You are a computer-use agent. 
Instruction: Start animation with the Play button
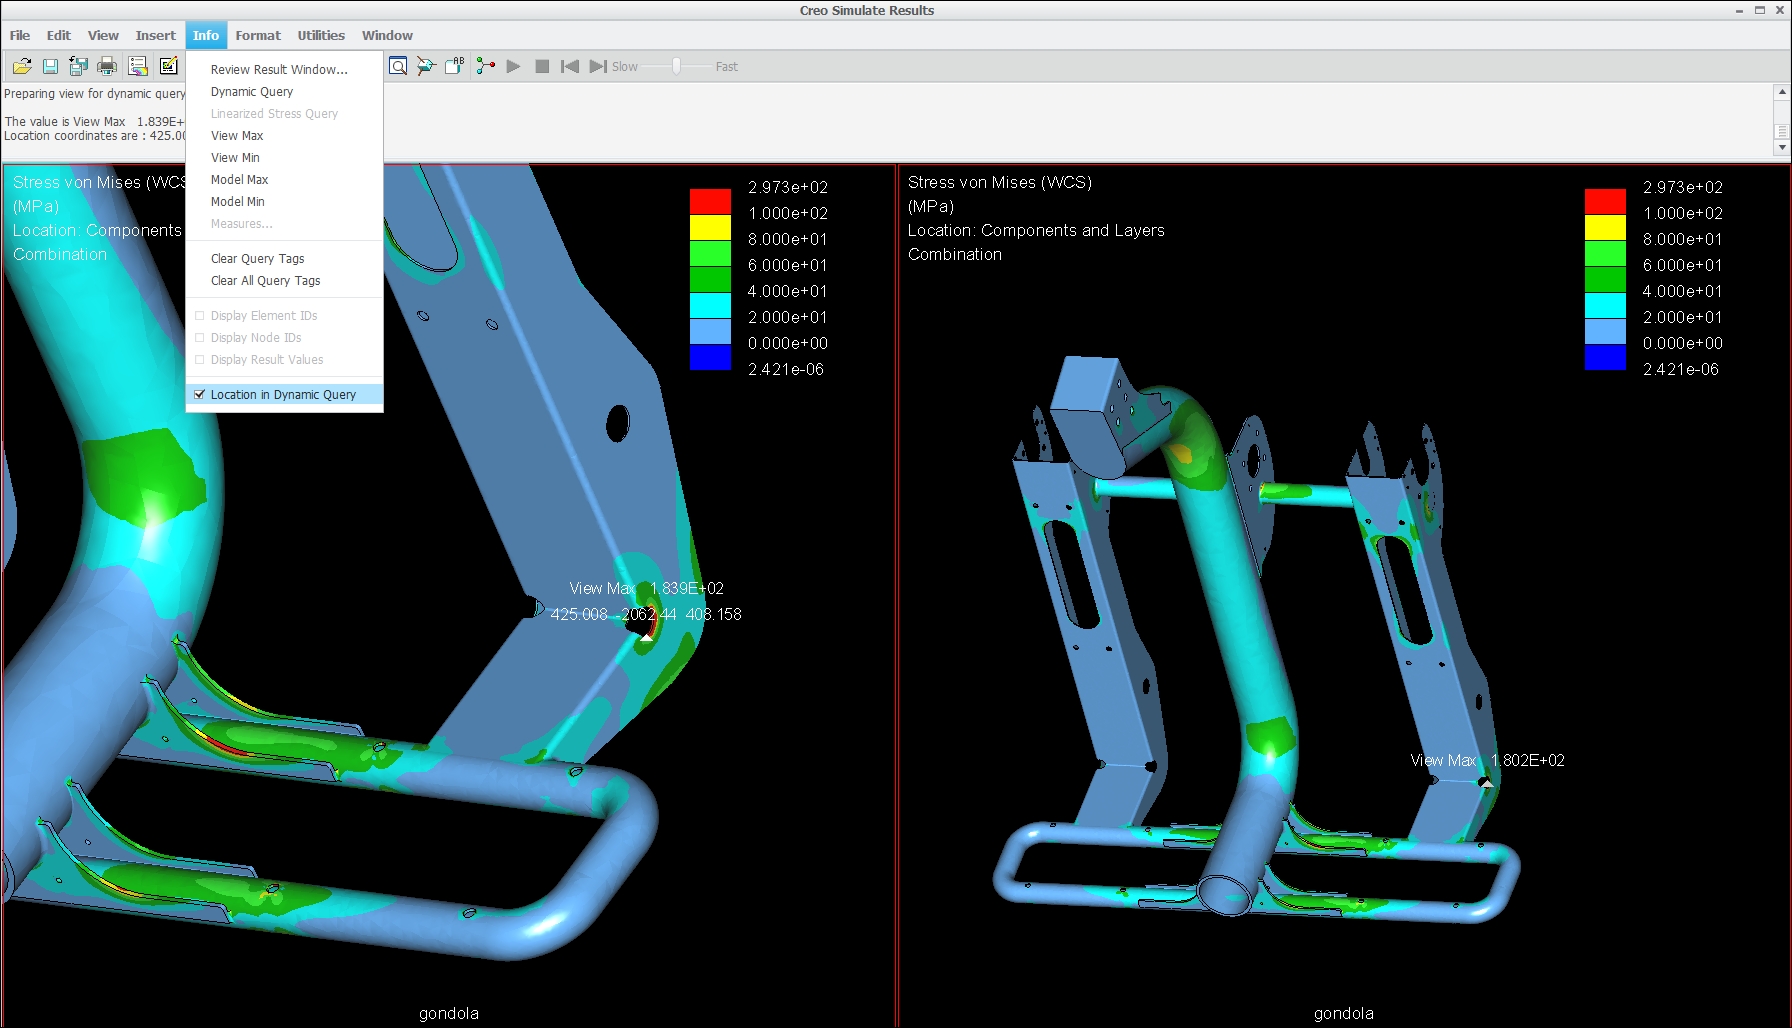(513, 66)
